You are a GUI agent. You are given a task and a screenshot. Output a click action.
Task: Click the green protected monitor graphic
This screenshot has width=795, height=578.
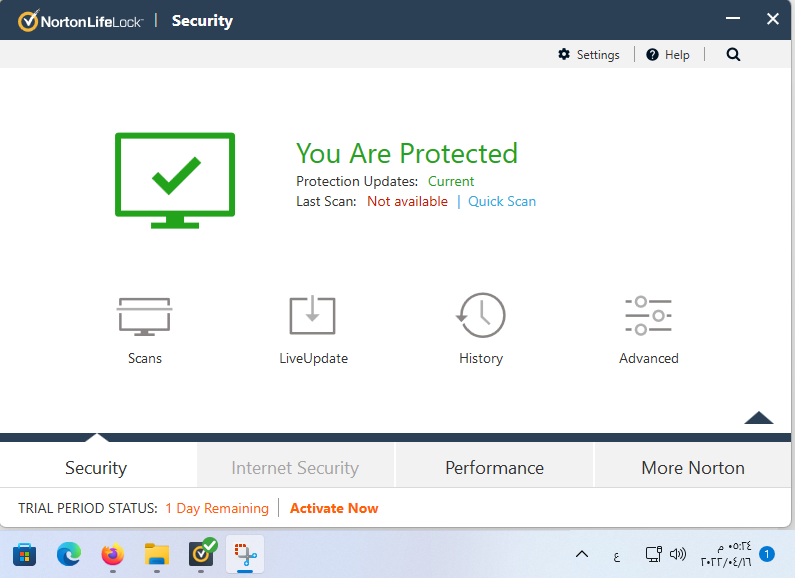coord(175,180)
